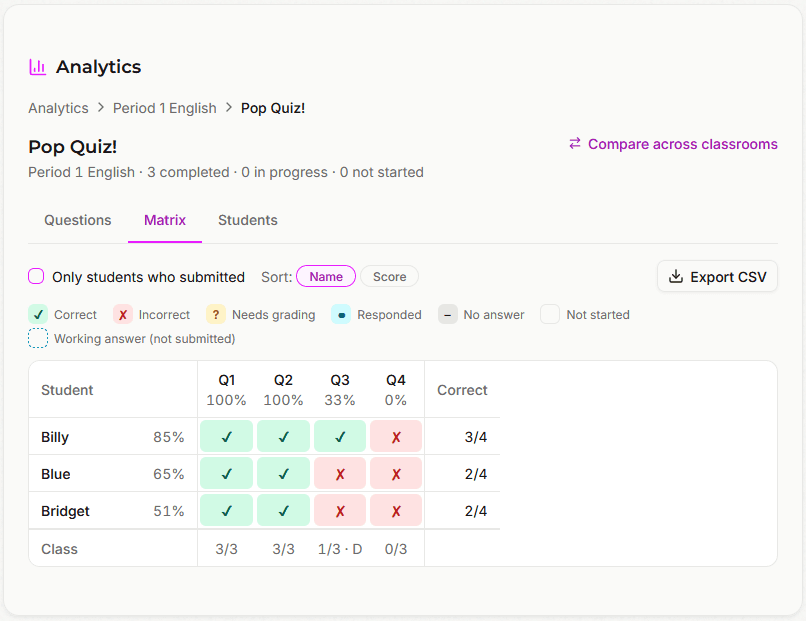Sort the matrix by Score

pos(389,277)
